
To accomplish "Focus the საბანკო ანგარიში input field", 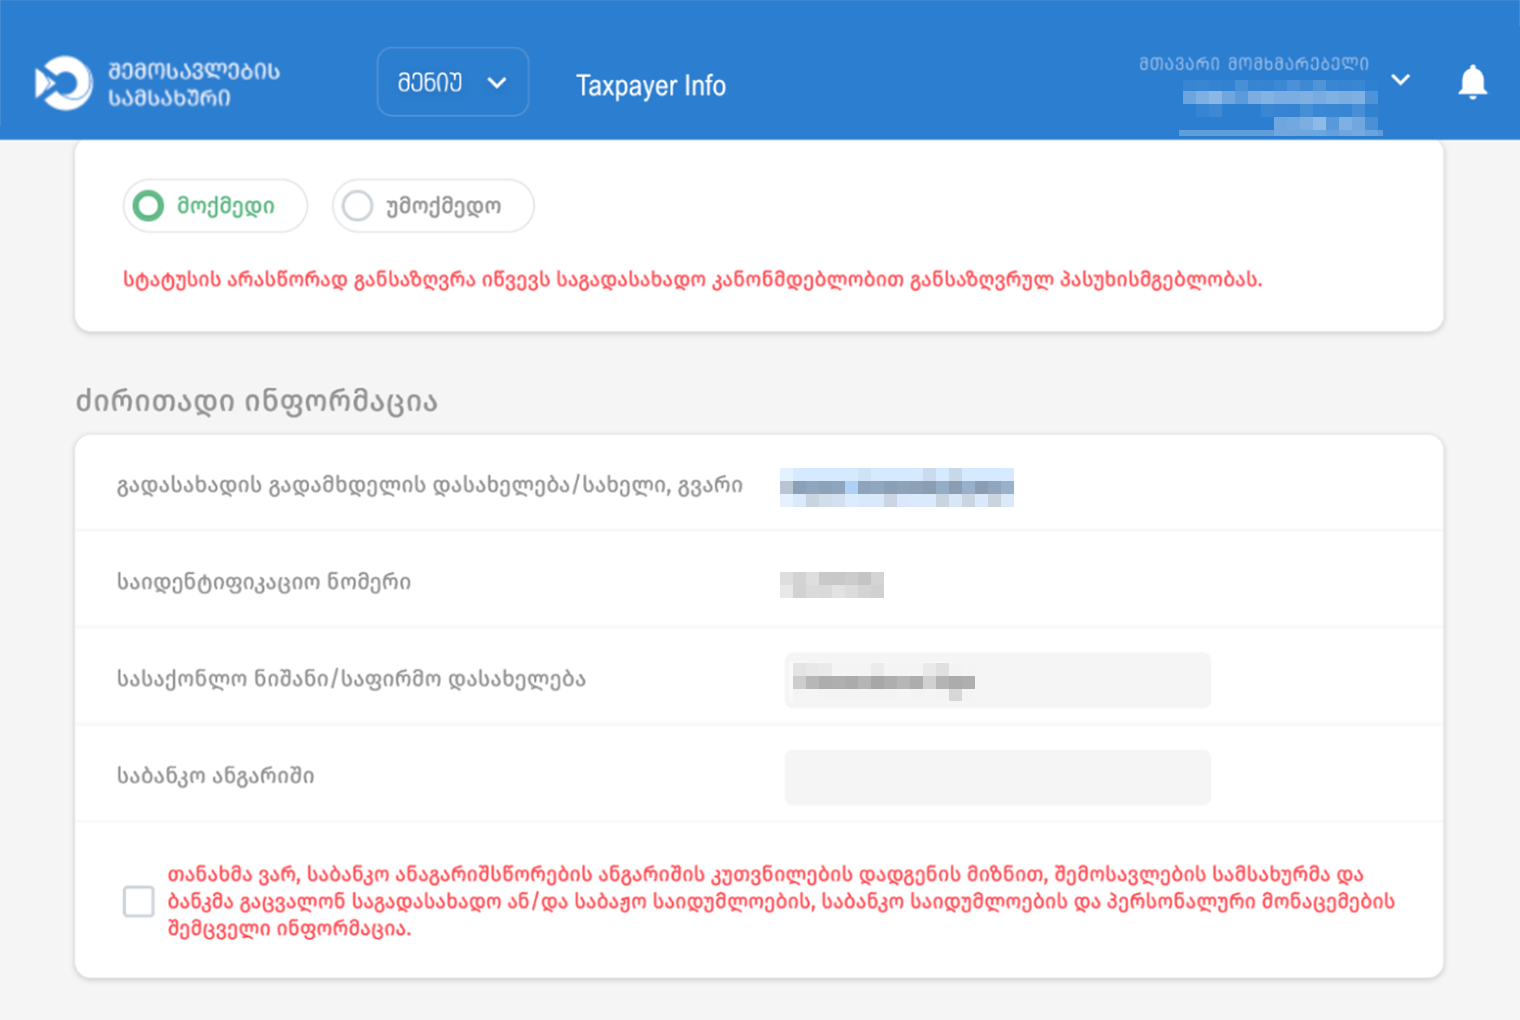I will 997,777.
